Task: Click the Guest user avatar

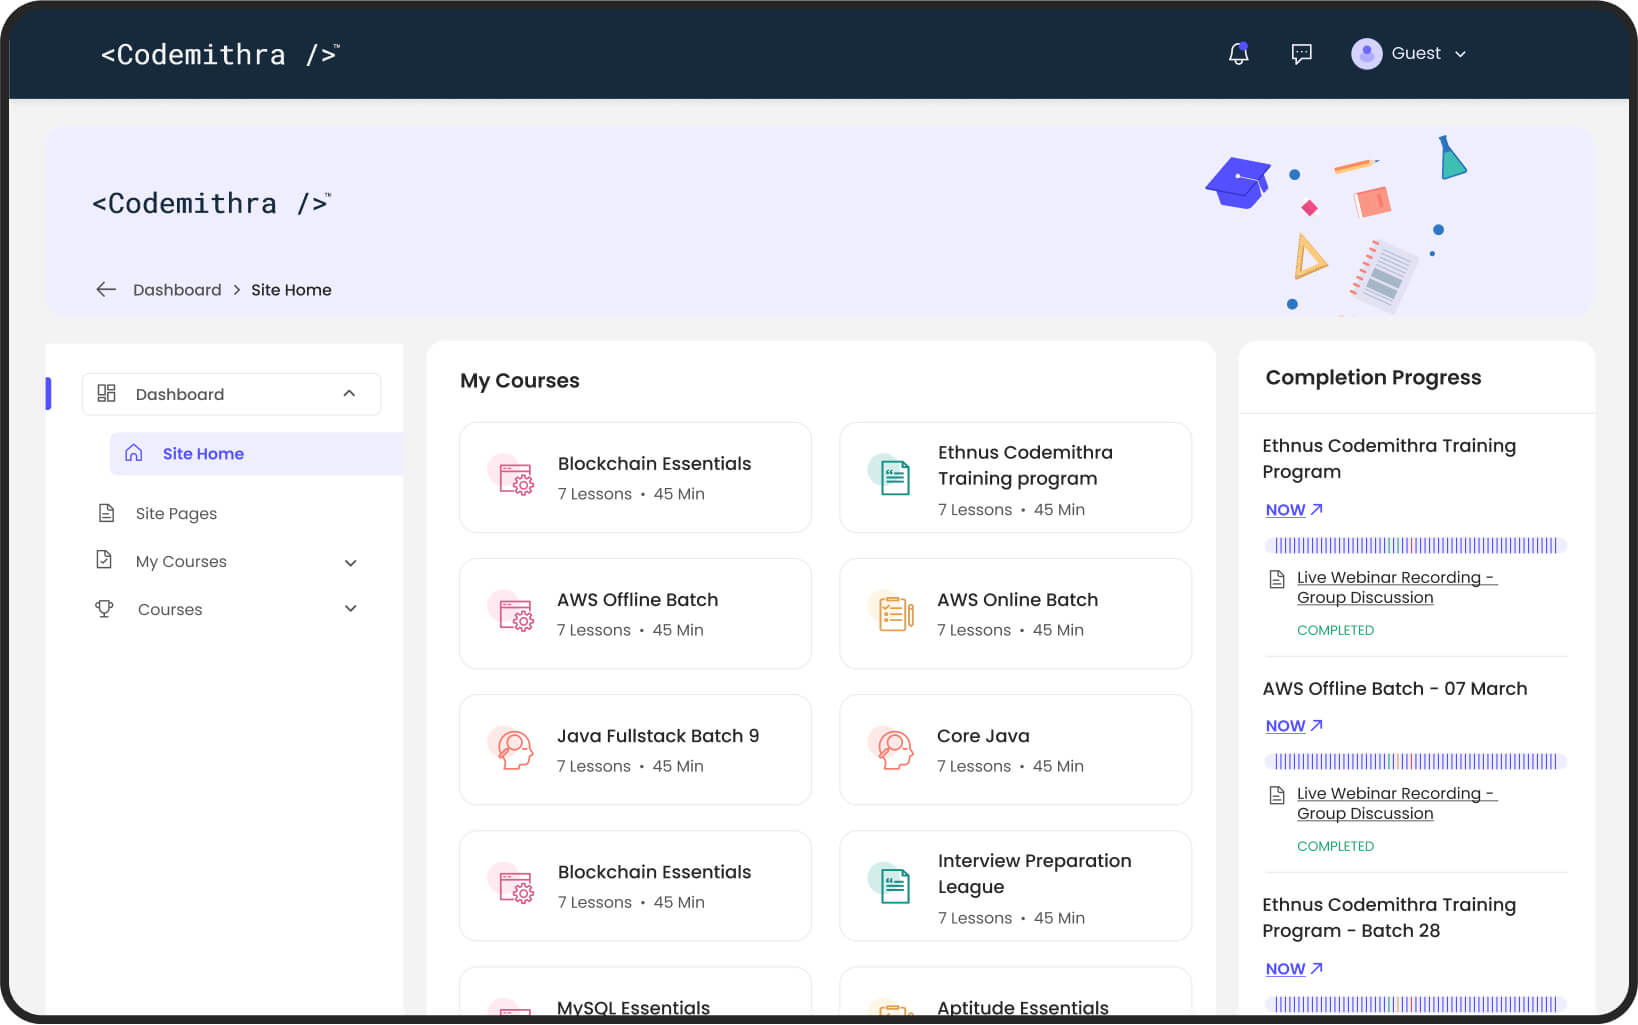Action: [1366, 53]
